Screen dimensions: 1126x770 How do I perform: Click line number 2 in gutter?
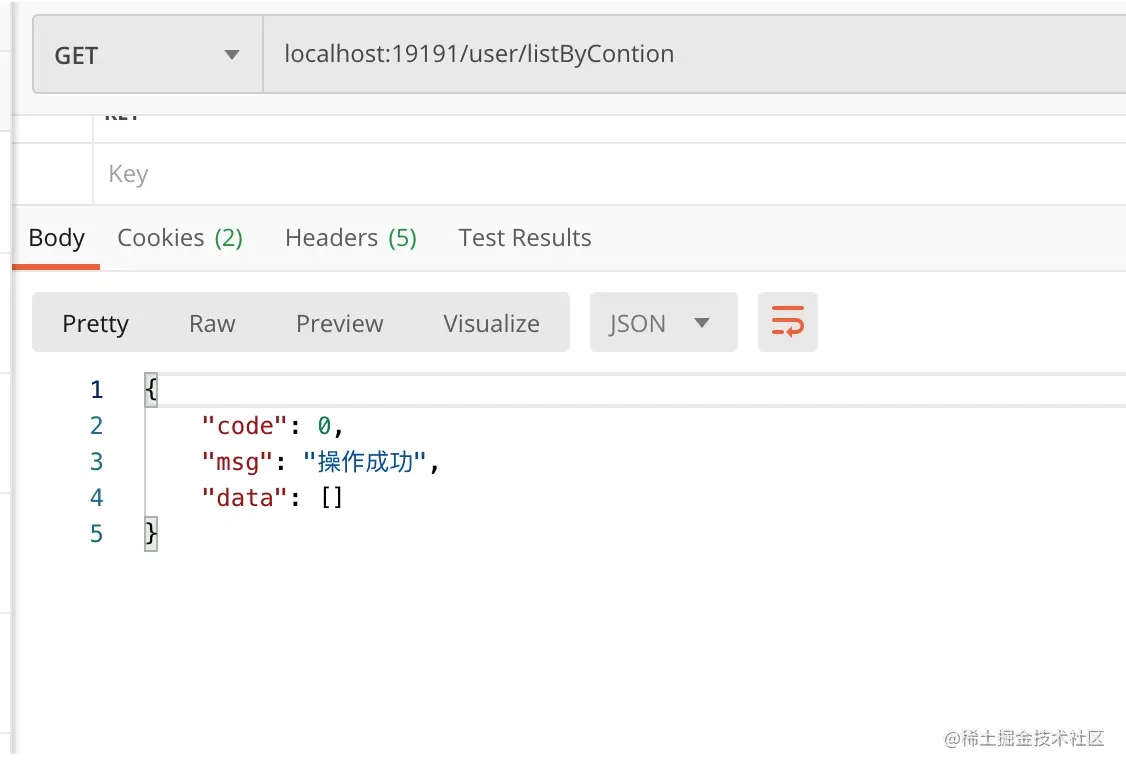pos(96,426)
